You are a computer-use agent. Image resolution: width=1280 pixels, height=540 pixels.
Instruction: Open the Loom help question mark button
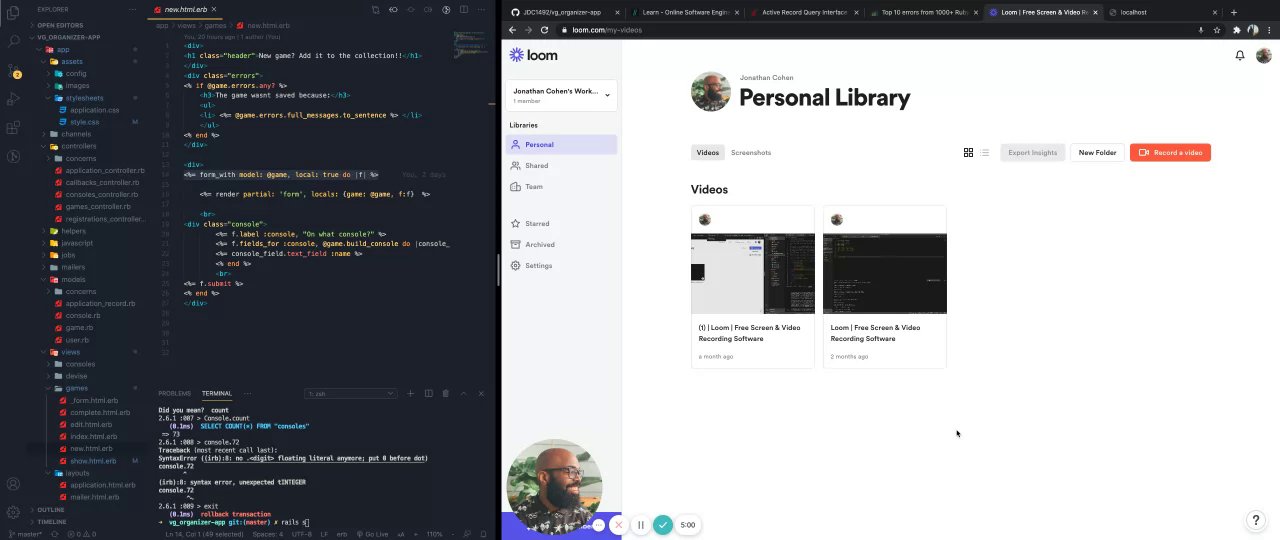[1257, 520]
